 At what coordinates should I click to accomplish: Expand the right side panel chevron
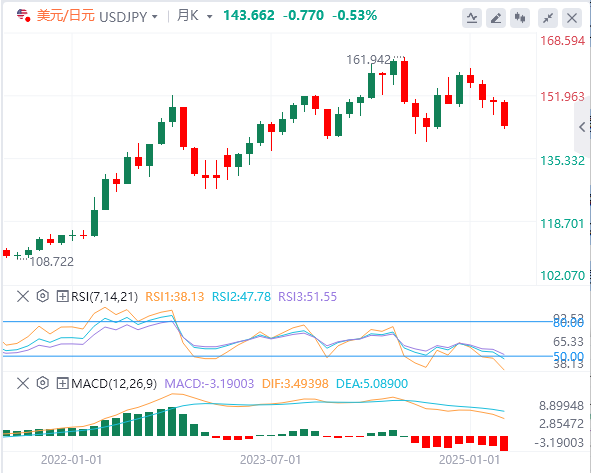pyautogui.click(x=583, y=127)
